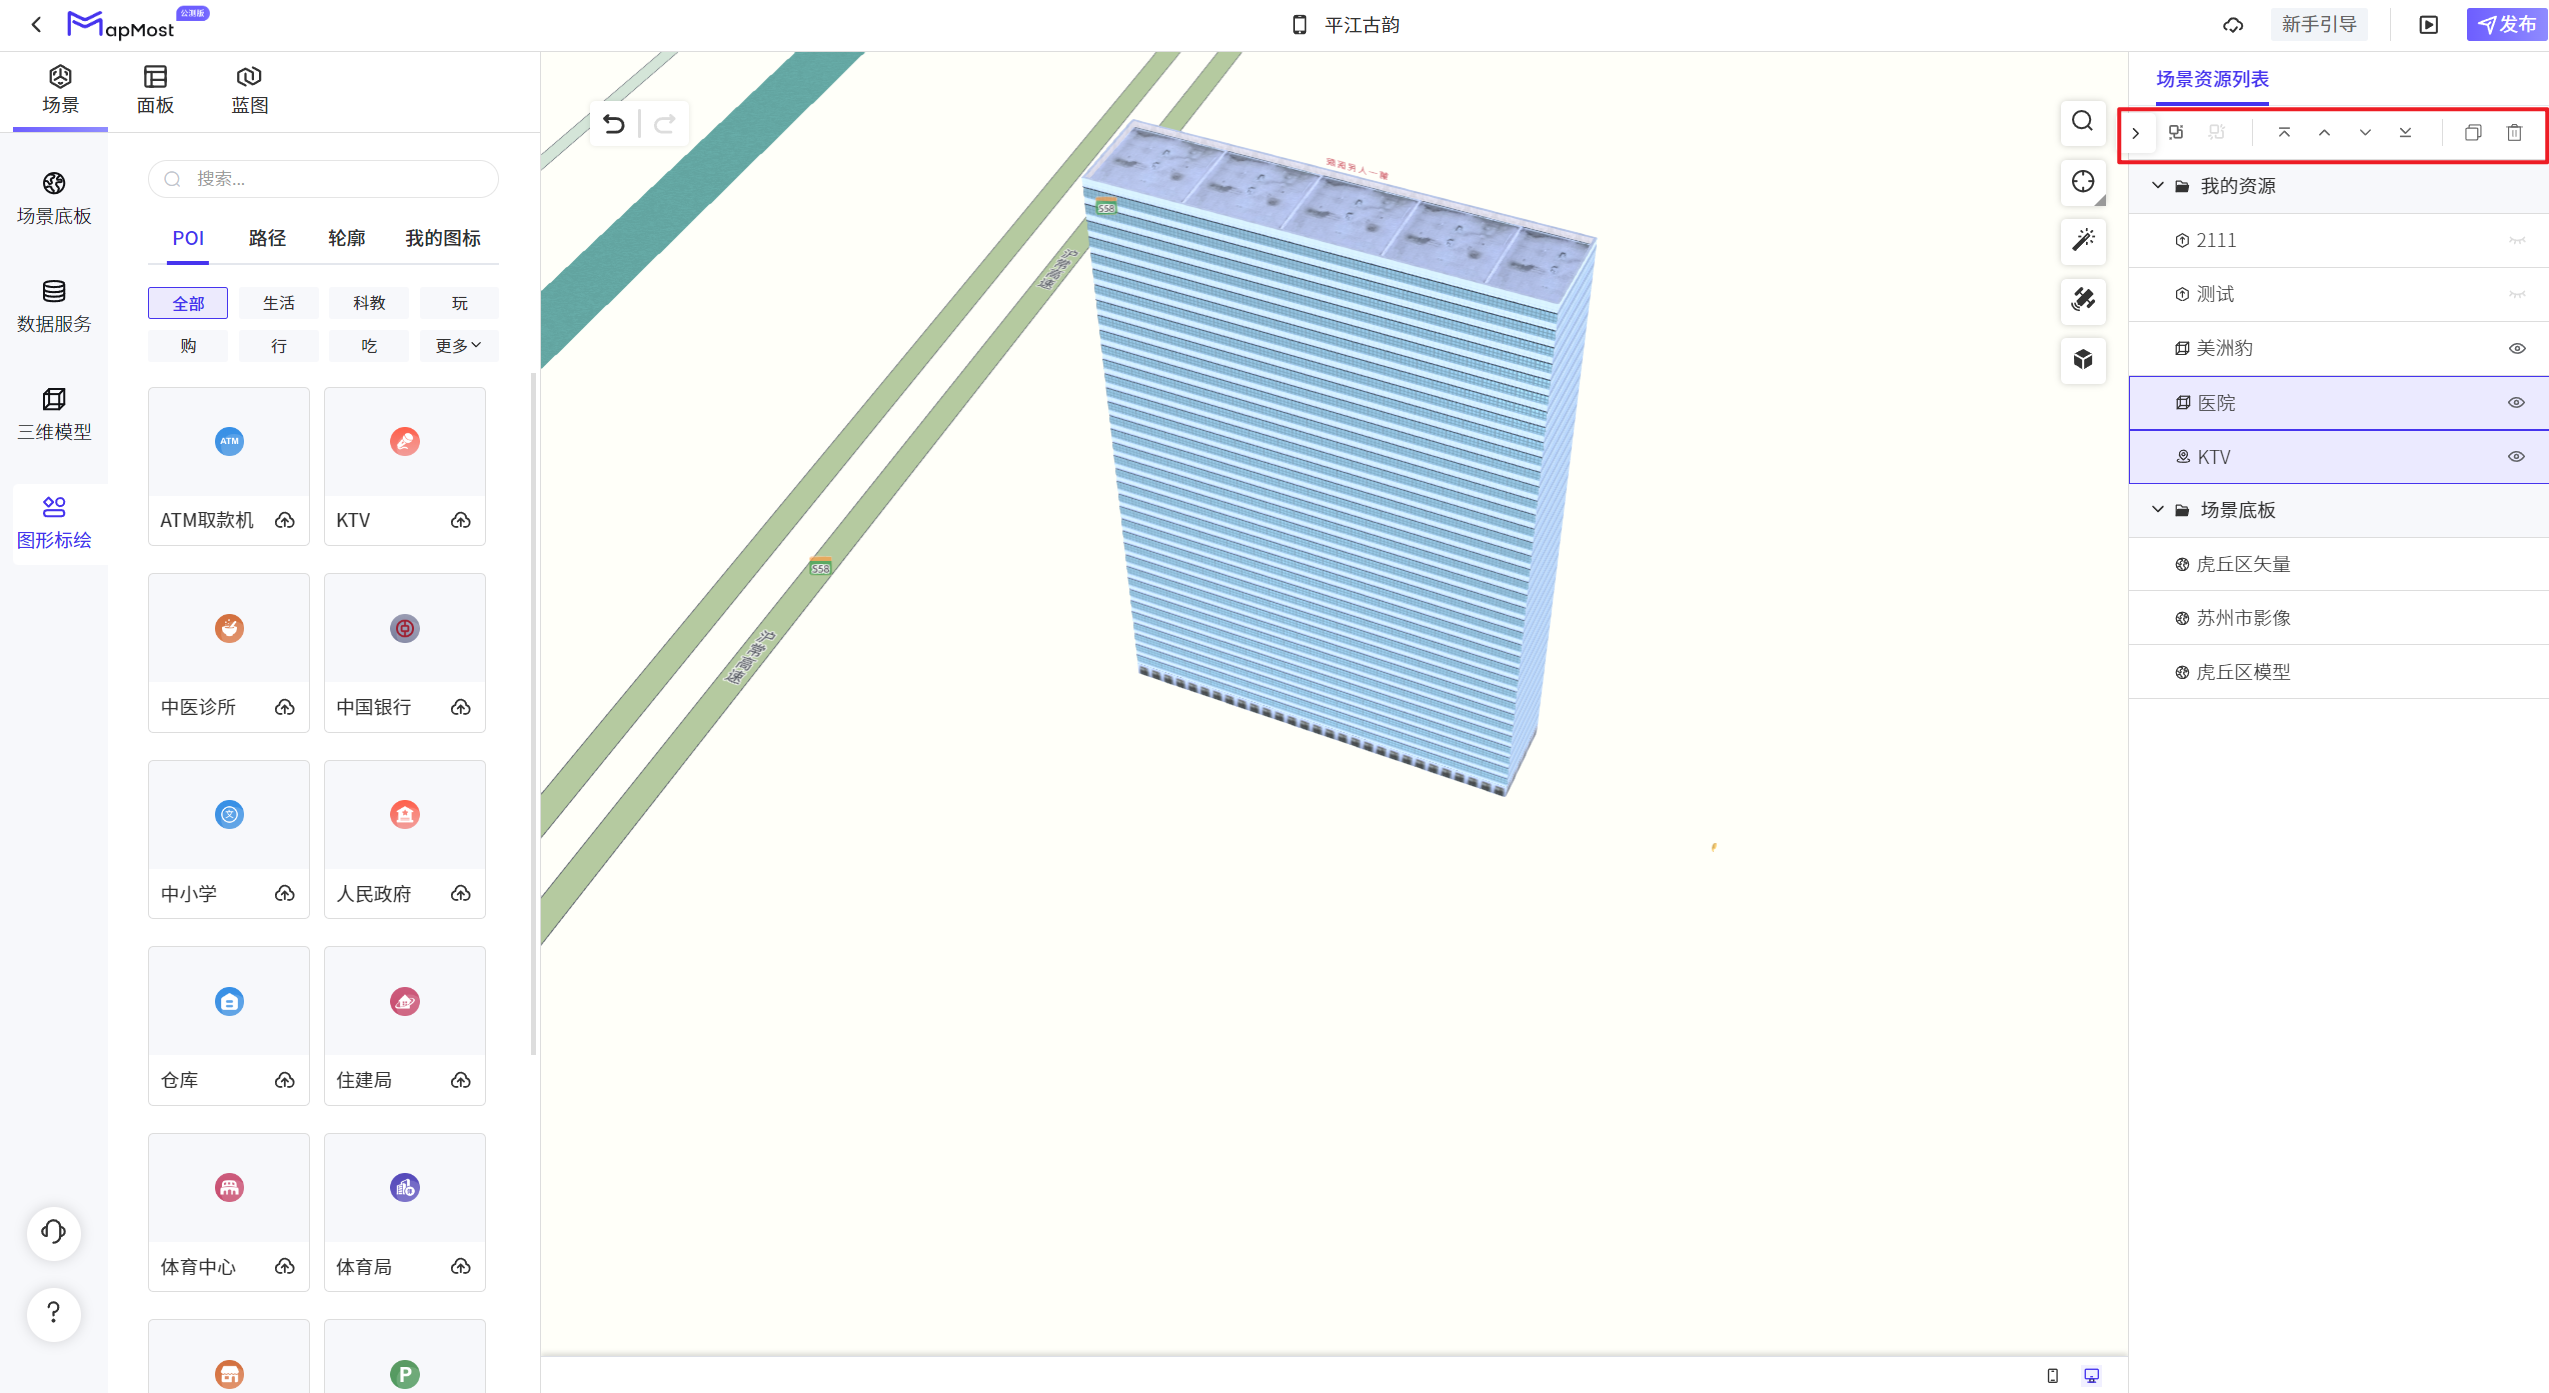Open the help question mark

point(54,1313)
